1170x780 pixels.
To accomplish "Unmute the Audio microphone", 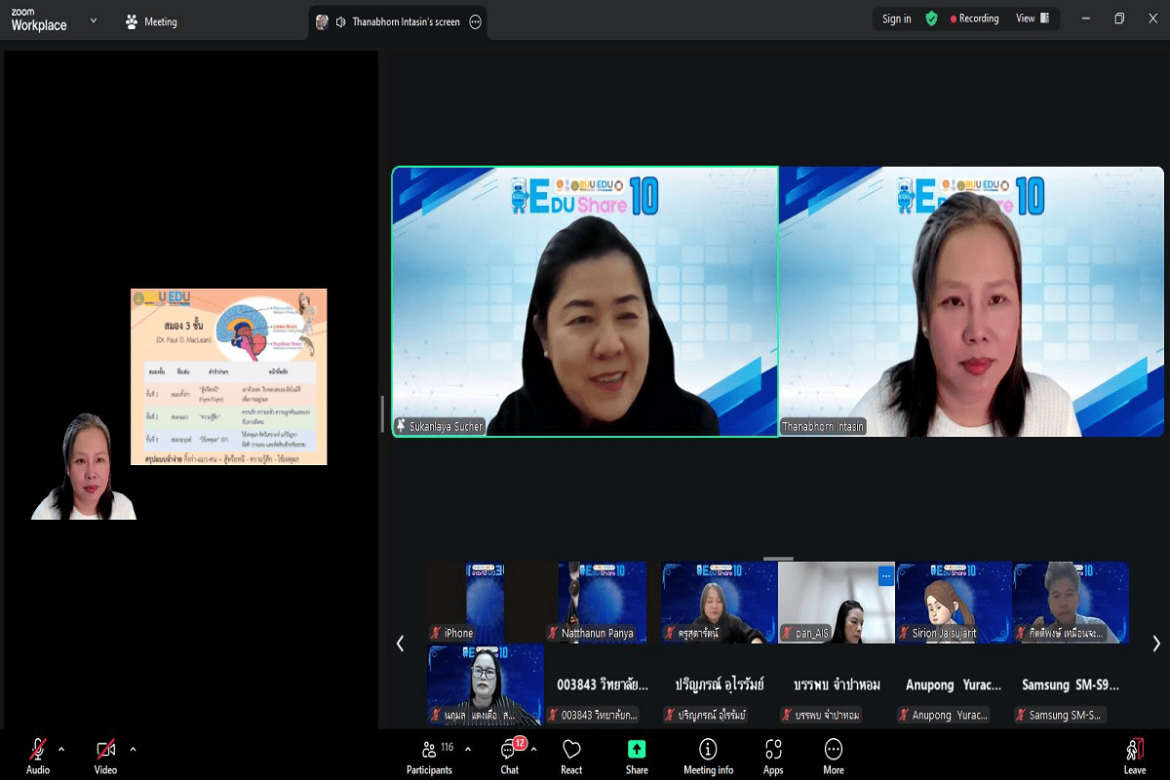I will tap(38, 755).
